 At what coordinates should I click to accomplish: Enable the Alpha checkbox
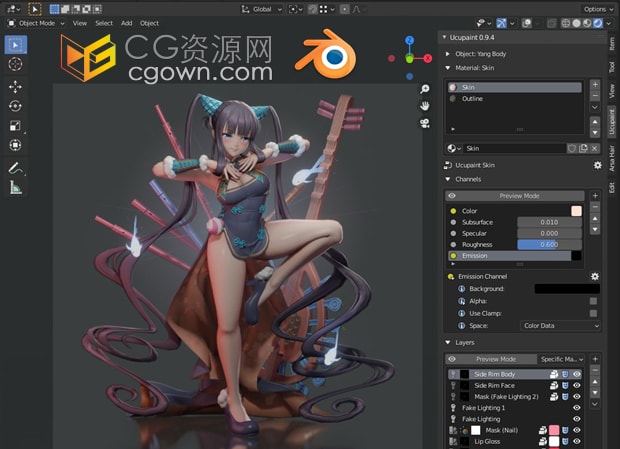click(x=593, y=301)
